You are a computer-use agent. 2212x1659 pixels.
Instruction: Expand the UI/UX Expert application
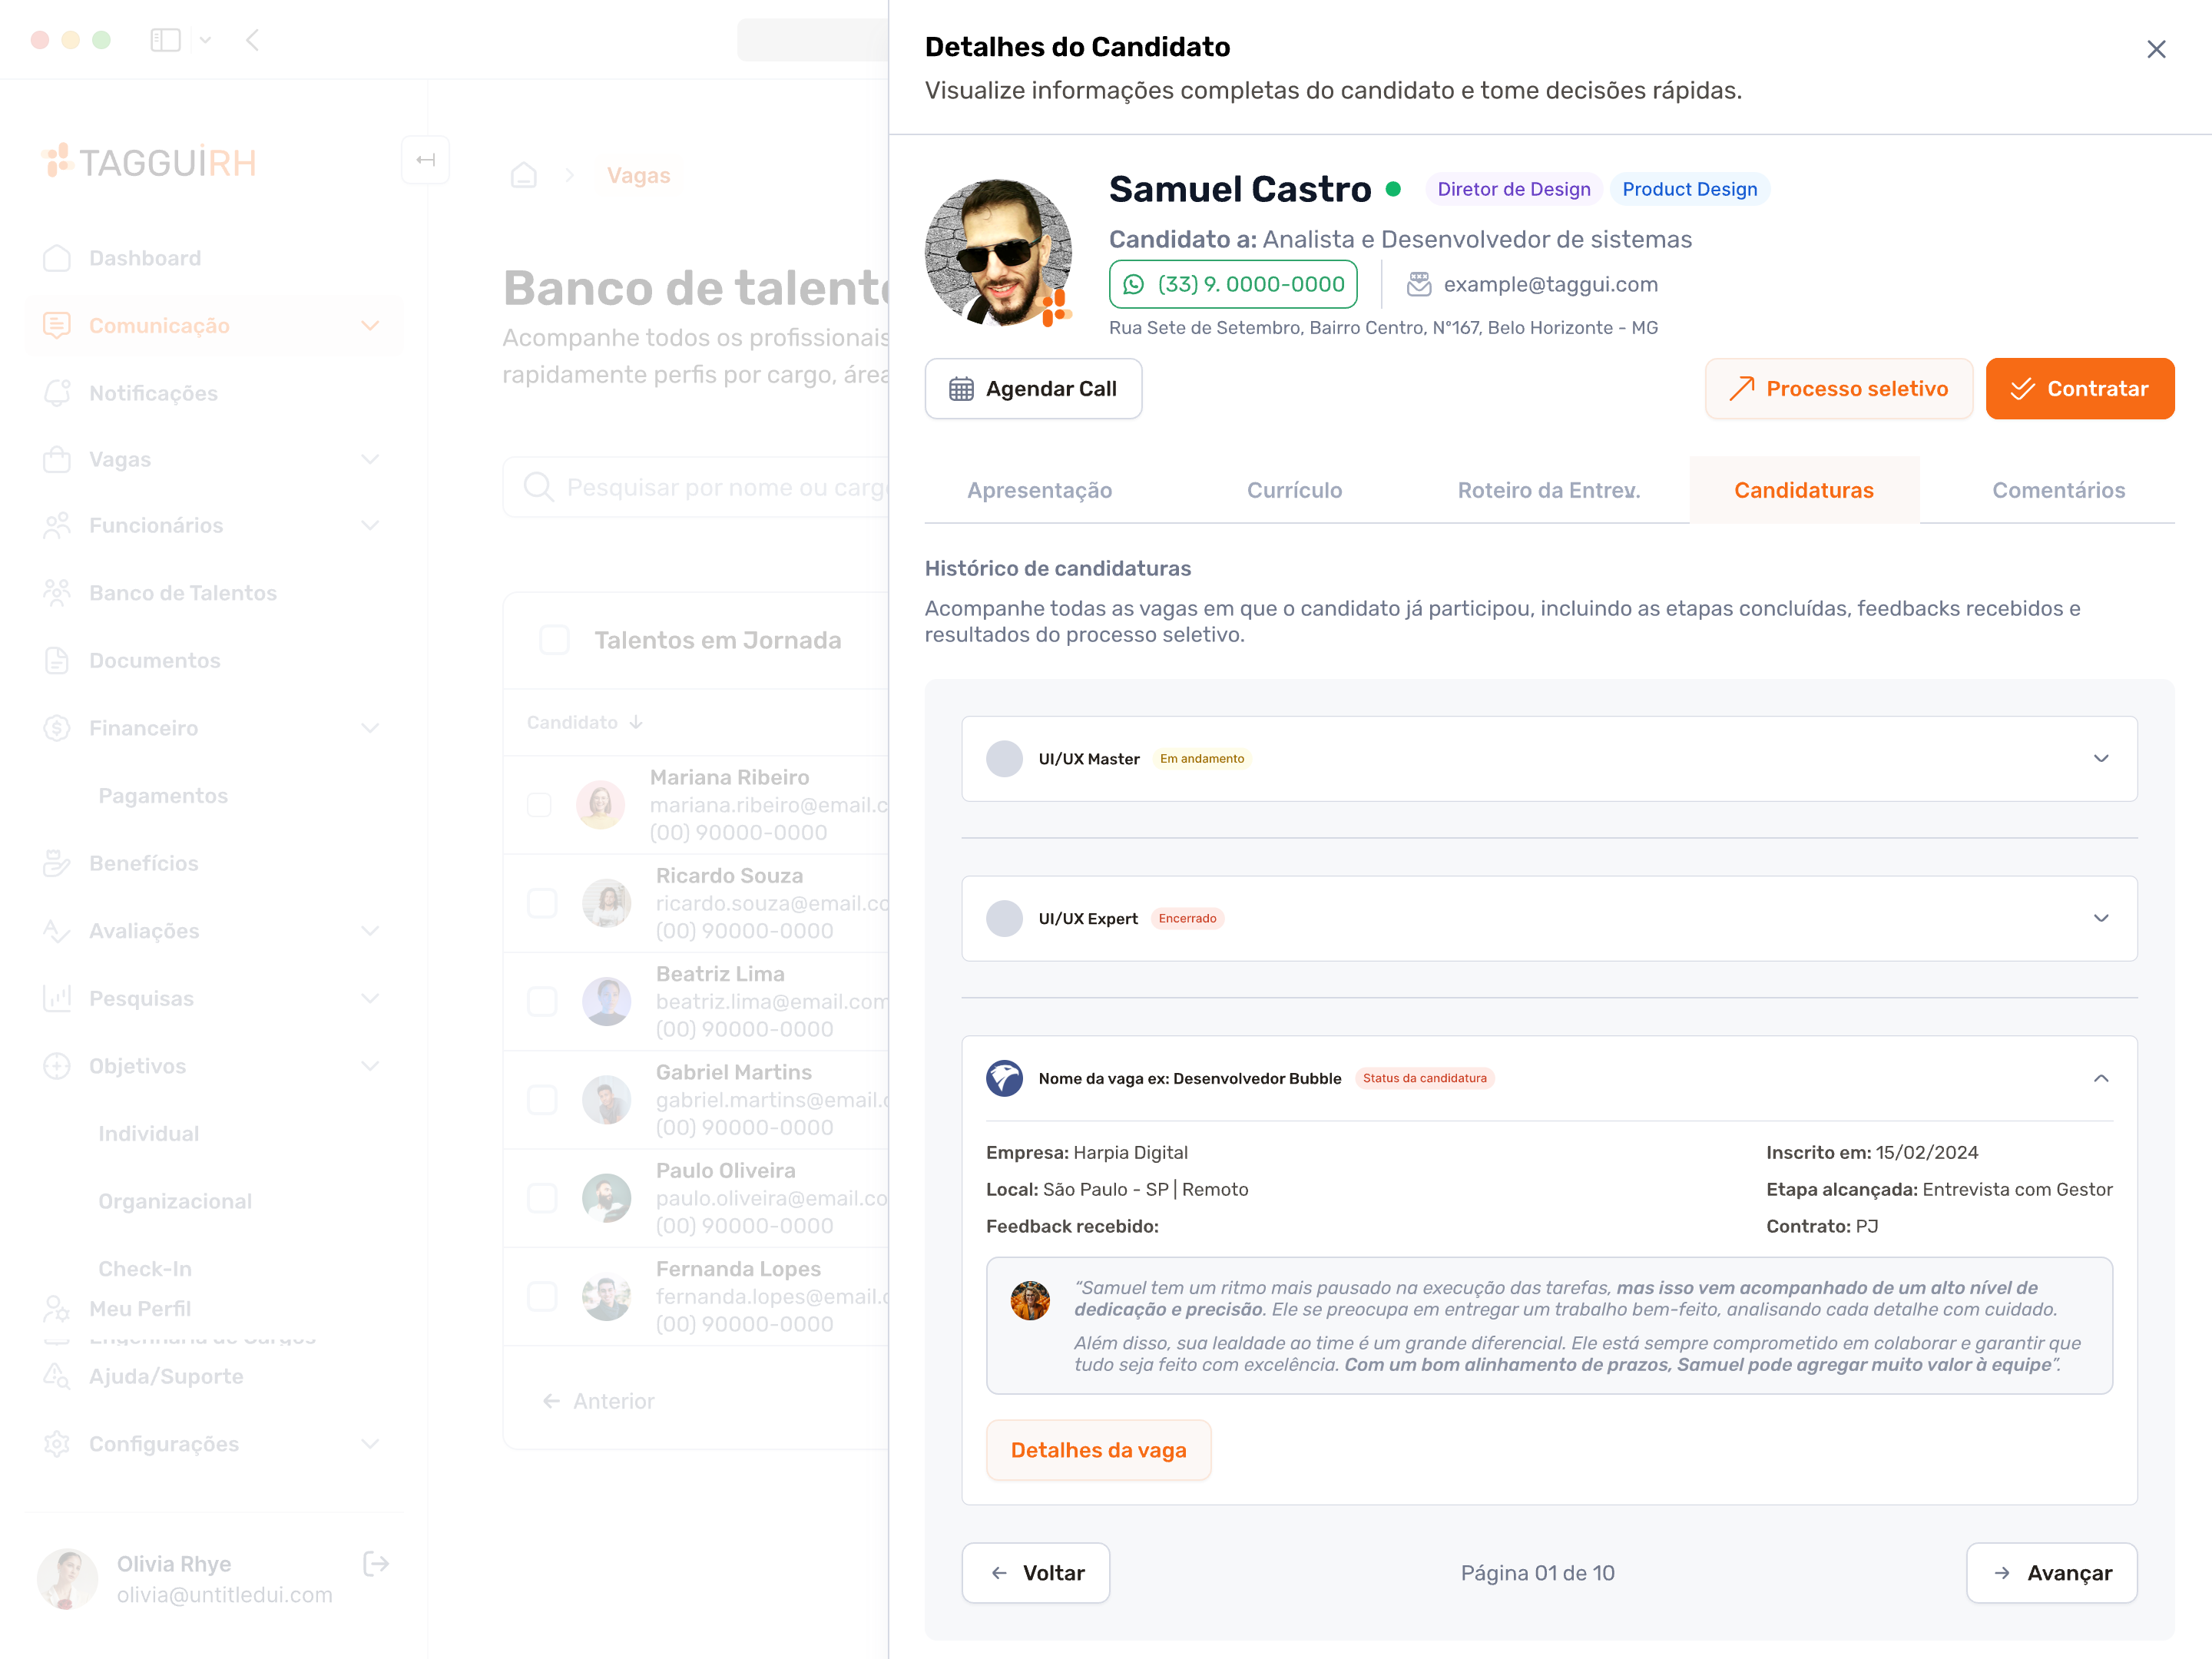[2101, 918]
